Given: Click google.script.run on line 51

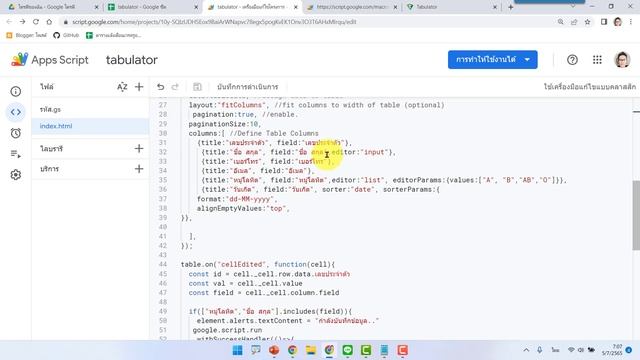Looking at the screenshot, I should [x=227, y=330].
